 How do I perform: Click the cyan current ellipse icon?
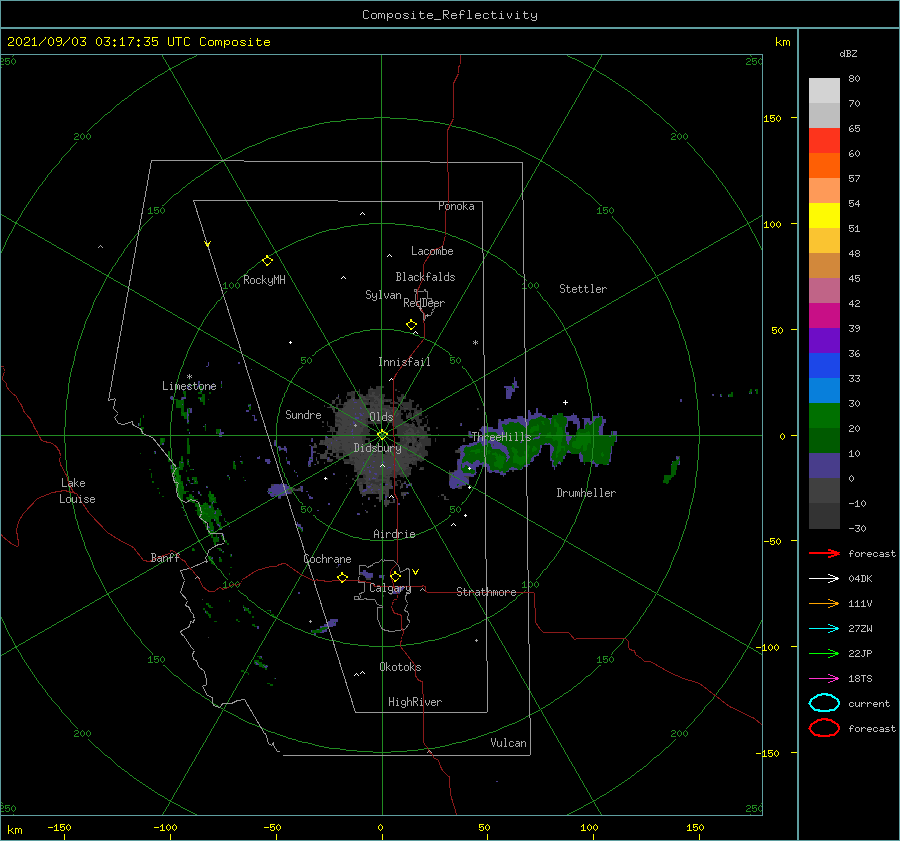click(x=824, y=703)
